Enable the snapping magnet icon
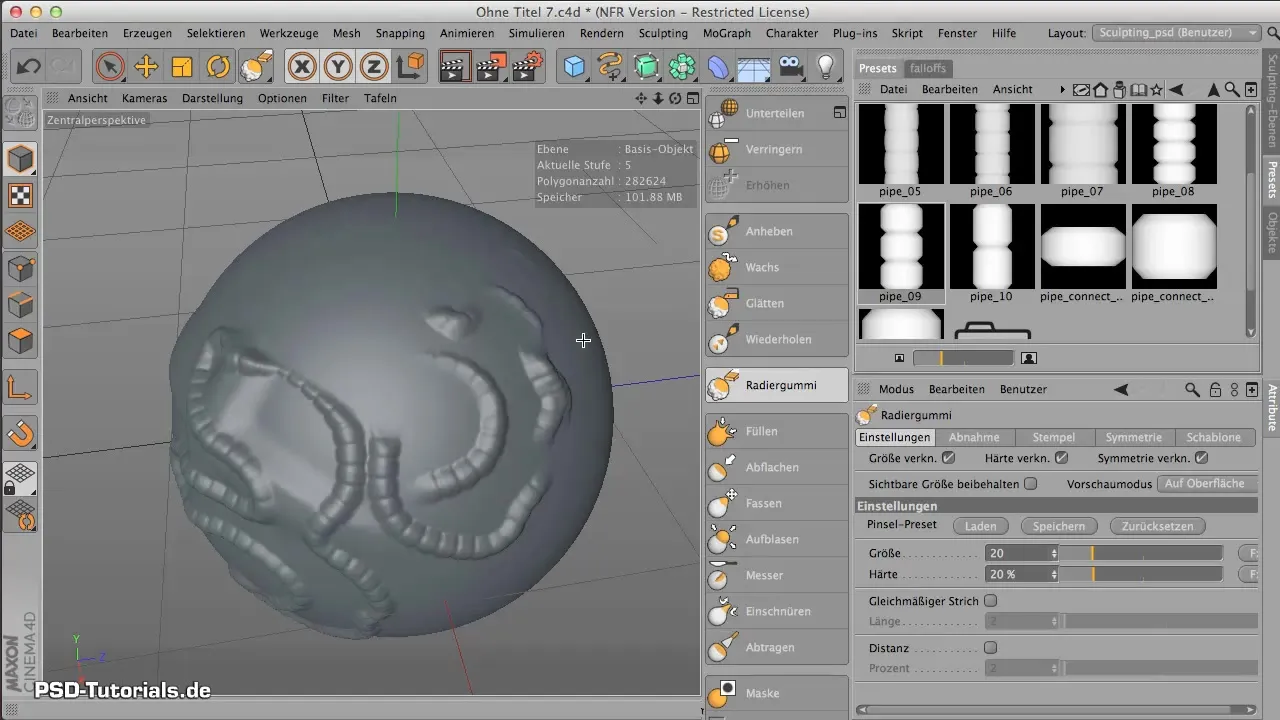The image size is (1280, 720). click(x=20, y=434)
